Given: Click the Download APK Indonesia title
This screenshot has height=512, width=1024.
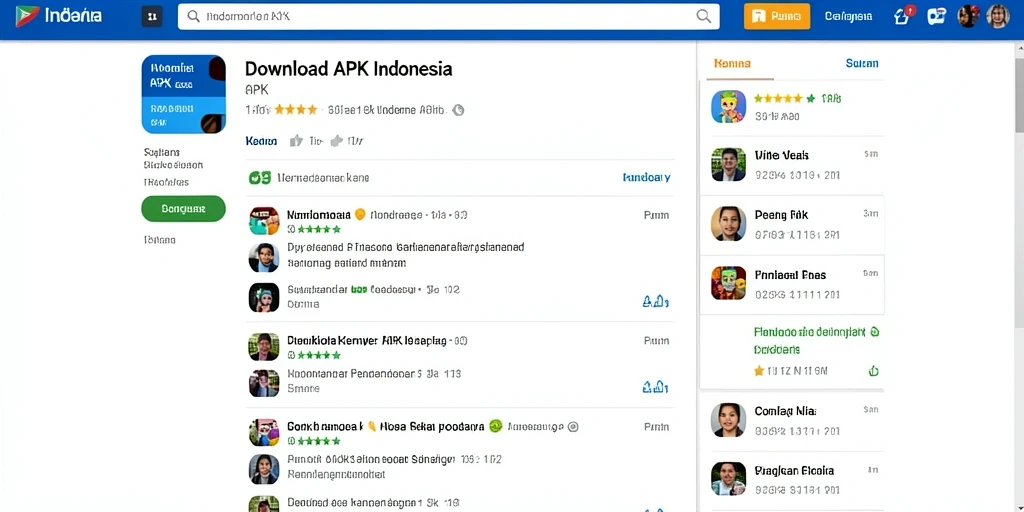Looking at the screenshot, I should pyautogui.click(x=348, y=69).
